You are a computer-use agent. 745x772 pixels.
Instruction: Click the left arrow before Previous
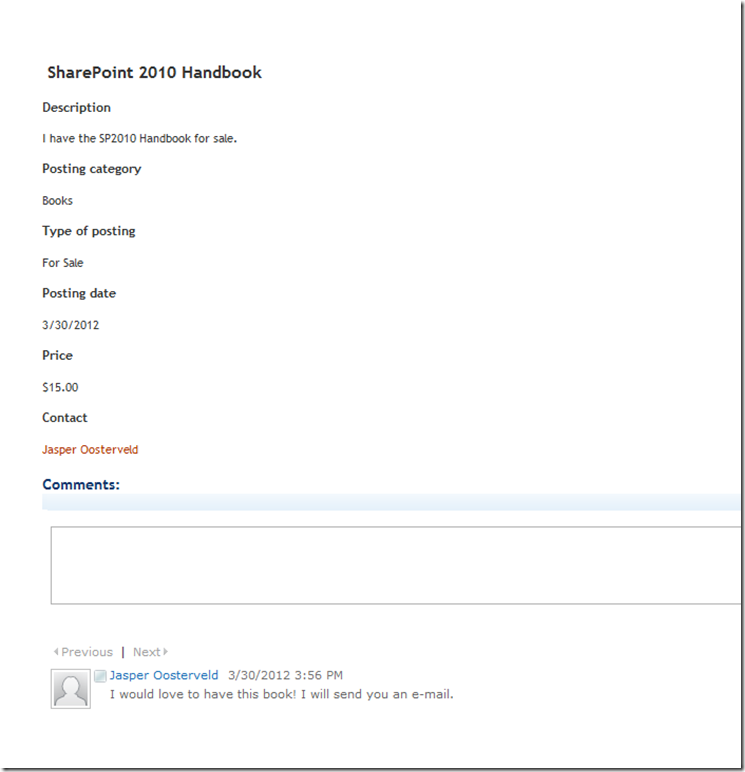point(56,652)
